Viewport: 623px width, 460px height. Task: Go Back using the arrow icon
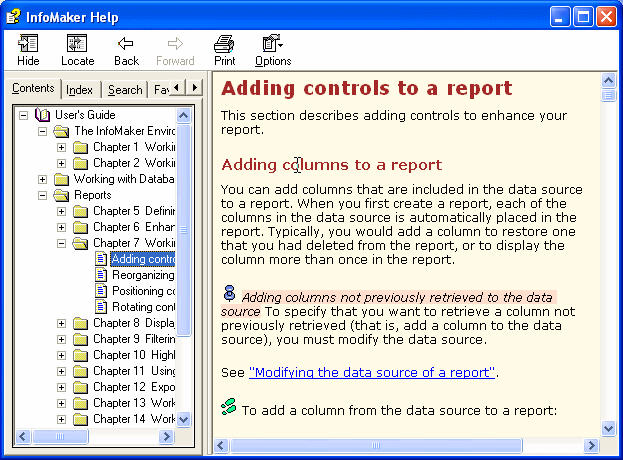point(126,43)
